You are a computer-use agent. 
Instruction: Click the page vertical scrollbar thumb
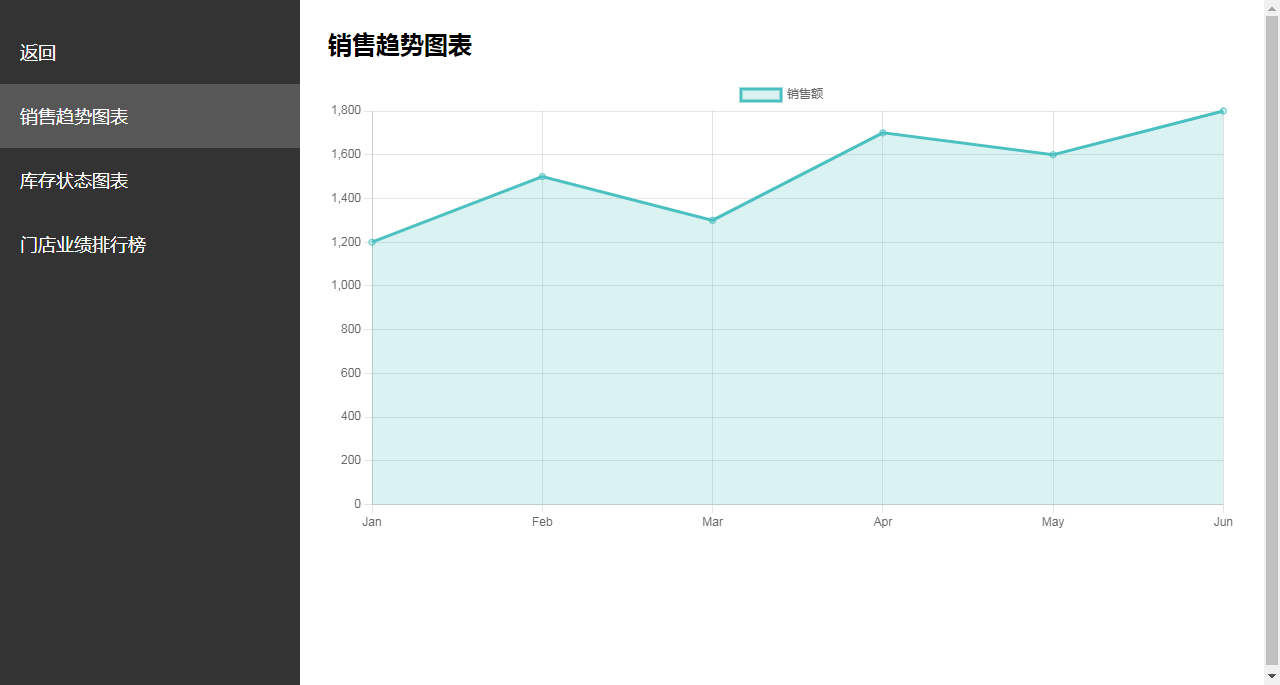(x=1272, y=340)
